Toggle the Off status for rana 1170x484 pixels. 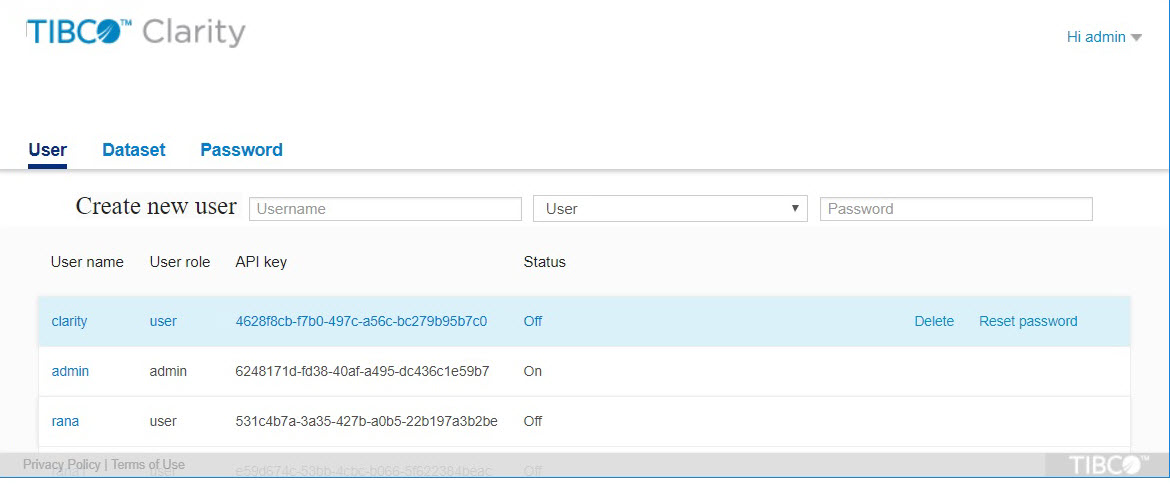[x=533, y=421]
